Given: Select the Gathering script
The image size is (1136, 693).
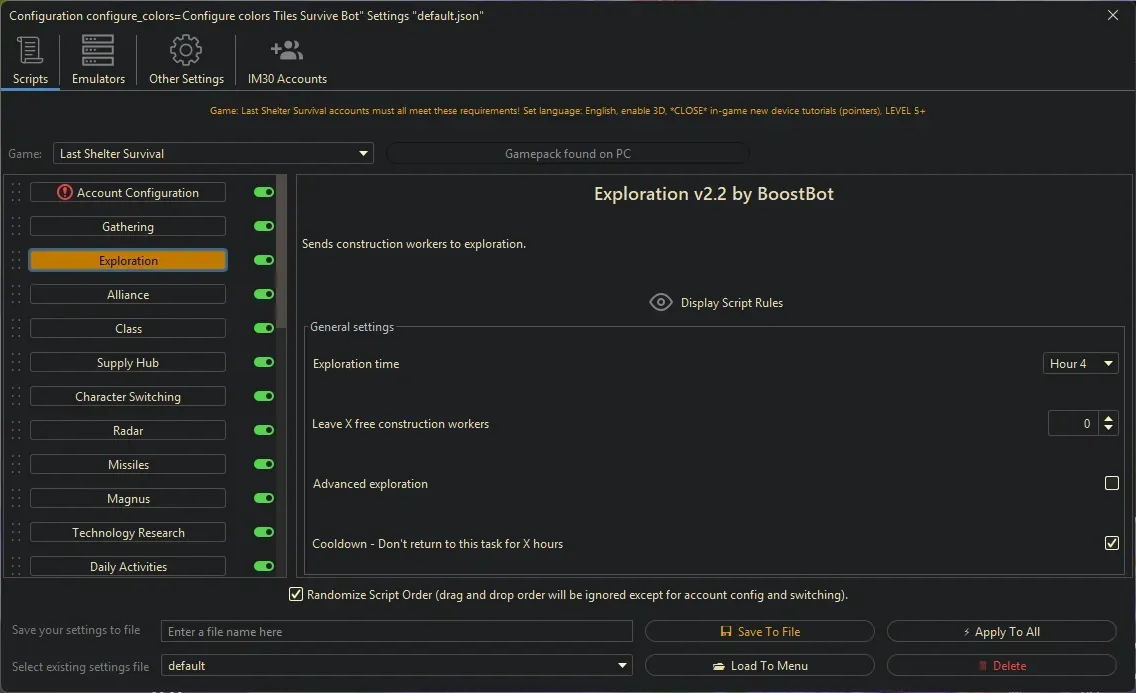Looking at the screenshot, I should click(128, 226).
